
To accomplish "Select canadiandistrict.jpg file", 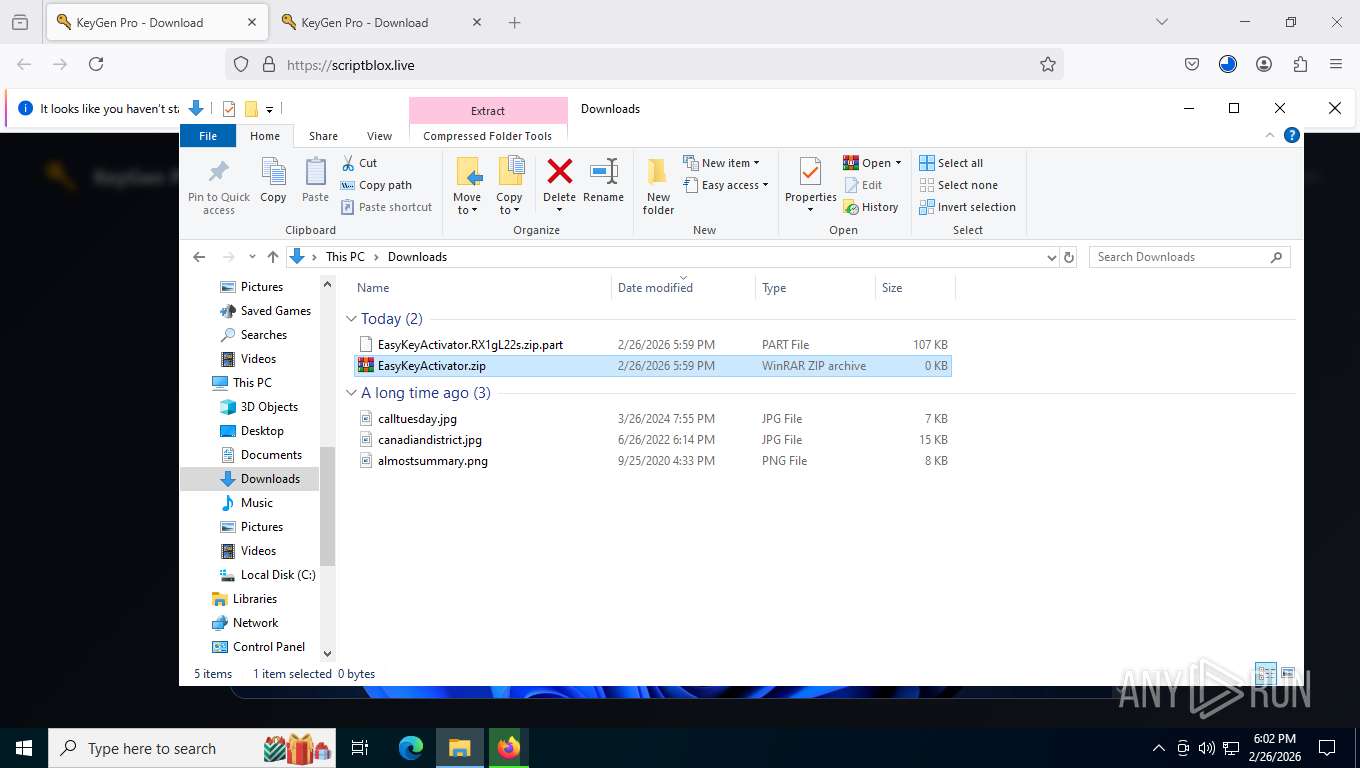I will point(653,439).
